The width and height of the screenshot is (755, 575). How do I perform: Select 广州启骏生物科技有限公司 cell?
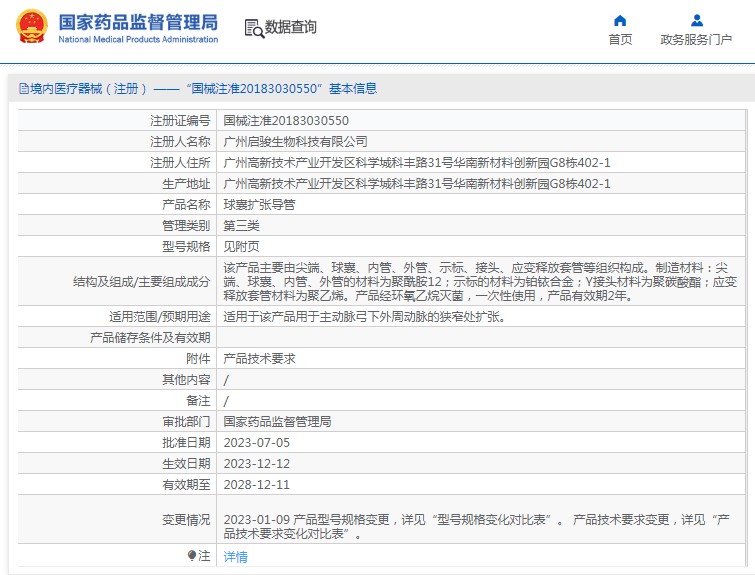296,142
